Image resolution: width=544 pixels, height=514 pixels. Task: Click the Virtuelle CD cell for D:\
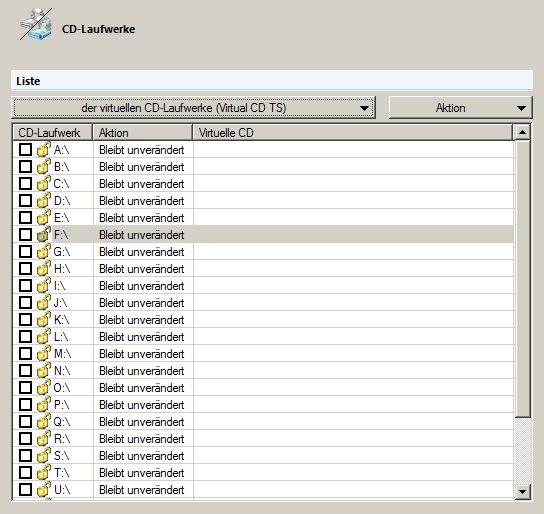[x=353, y=201]
